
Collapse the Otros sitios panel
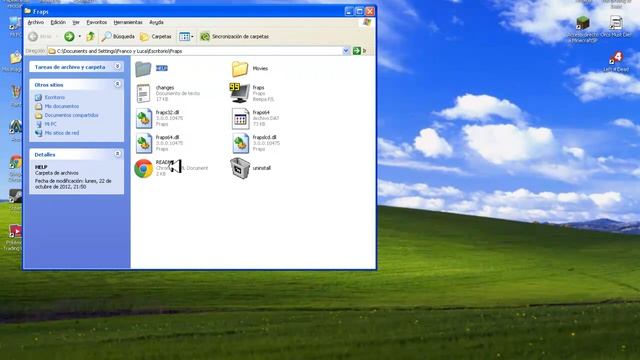(118, 84)
